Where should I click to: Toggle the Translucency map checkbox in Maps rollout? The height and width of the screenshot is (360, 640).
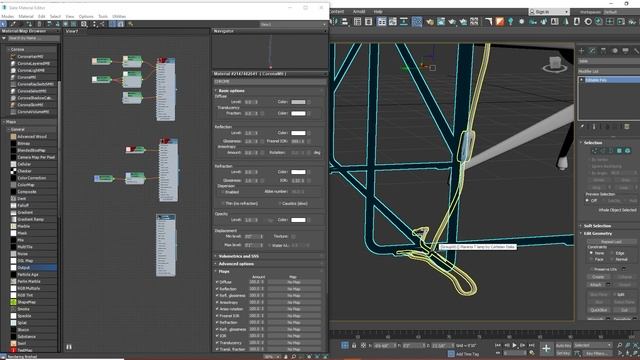217,342
